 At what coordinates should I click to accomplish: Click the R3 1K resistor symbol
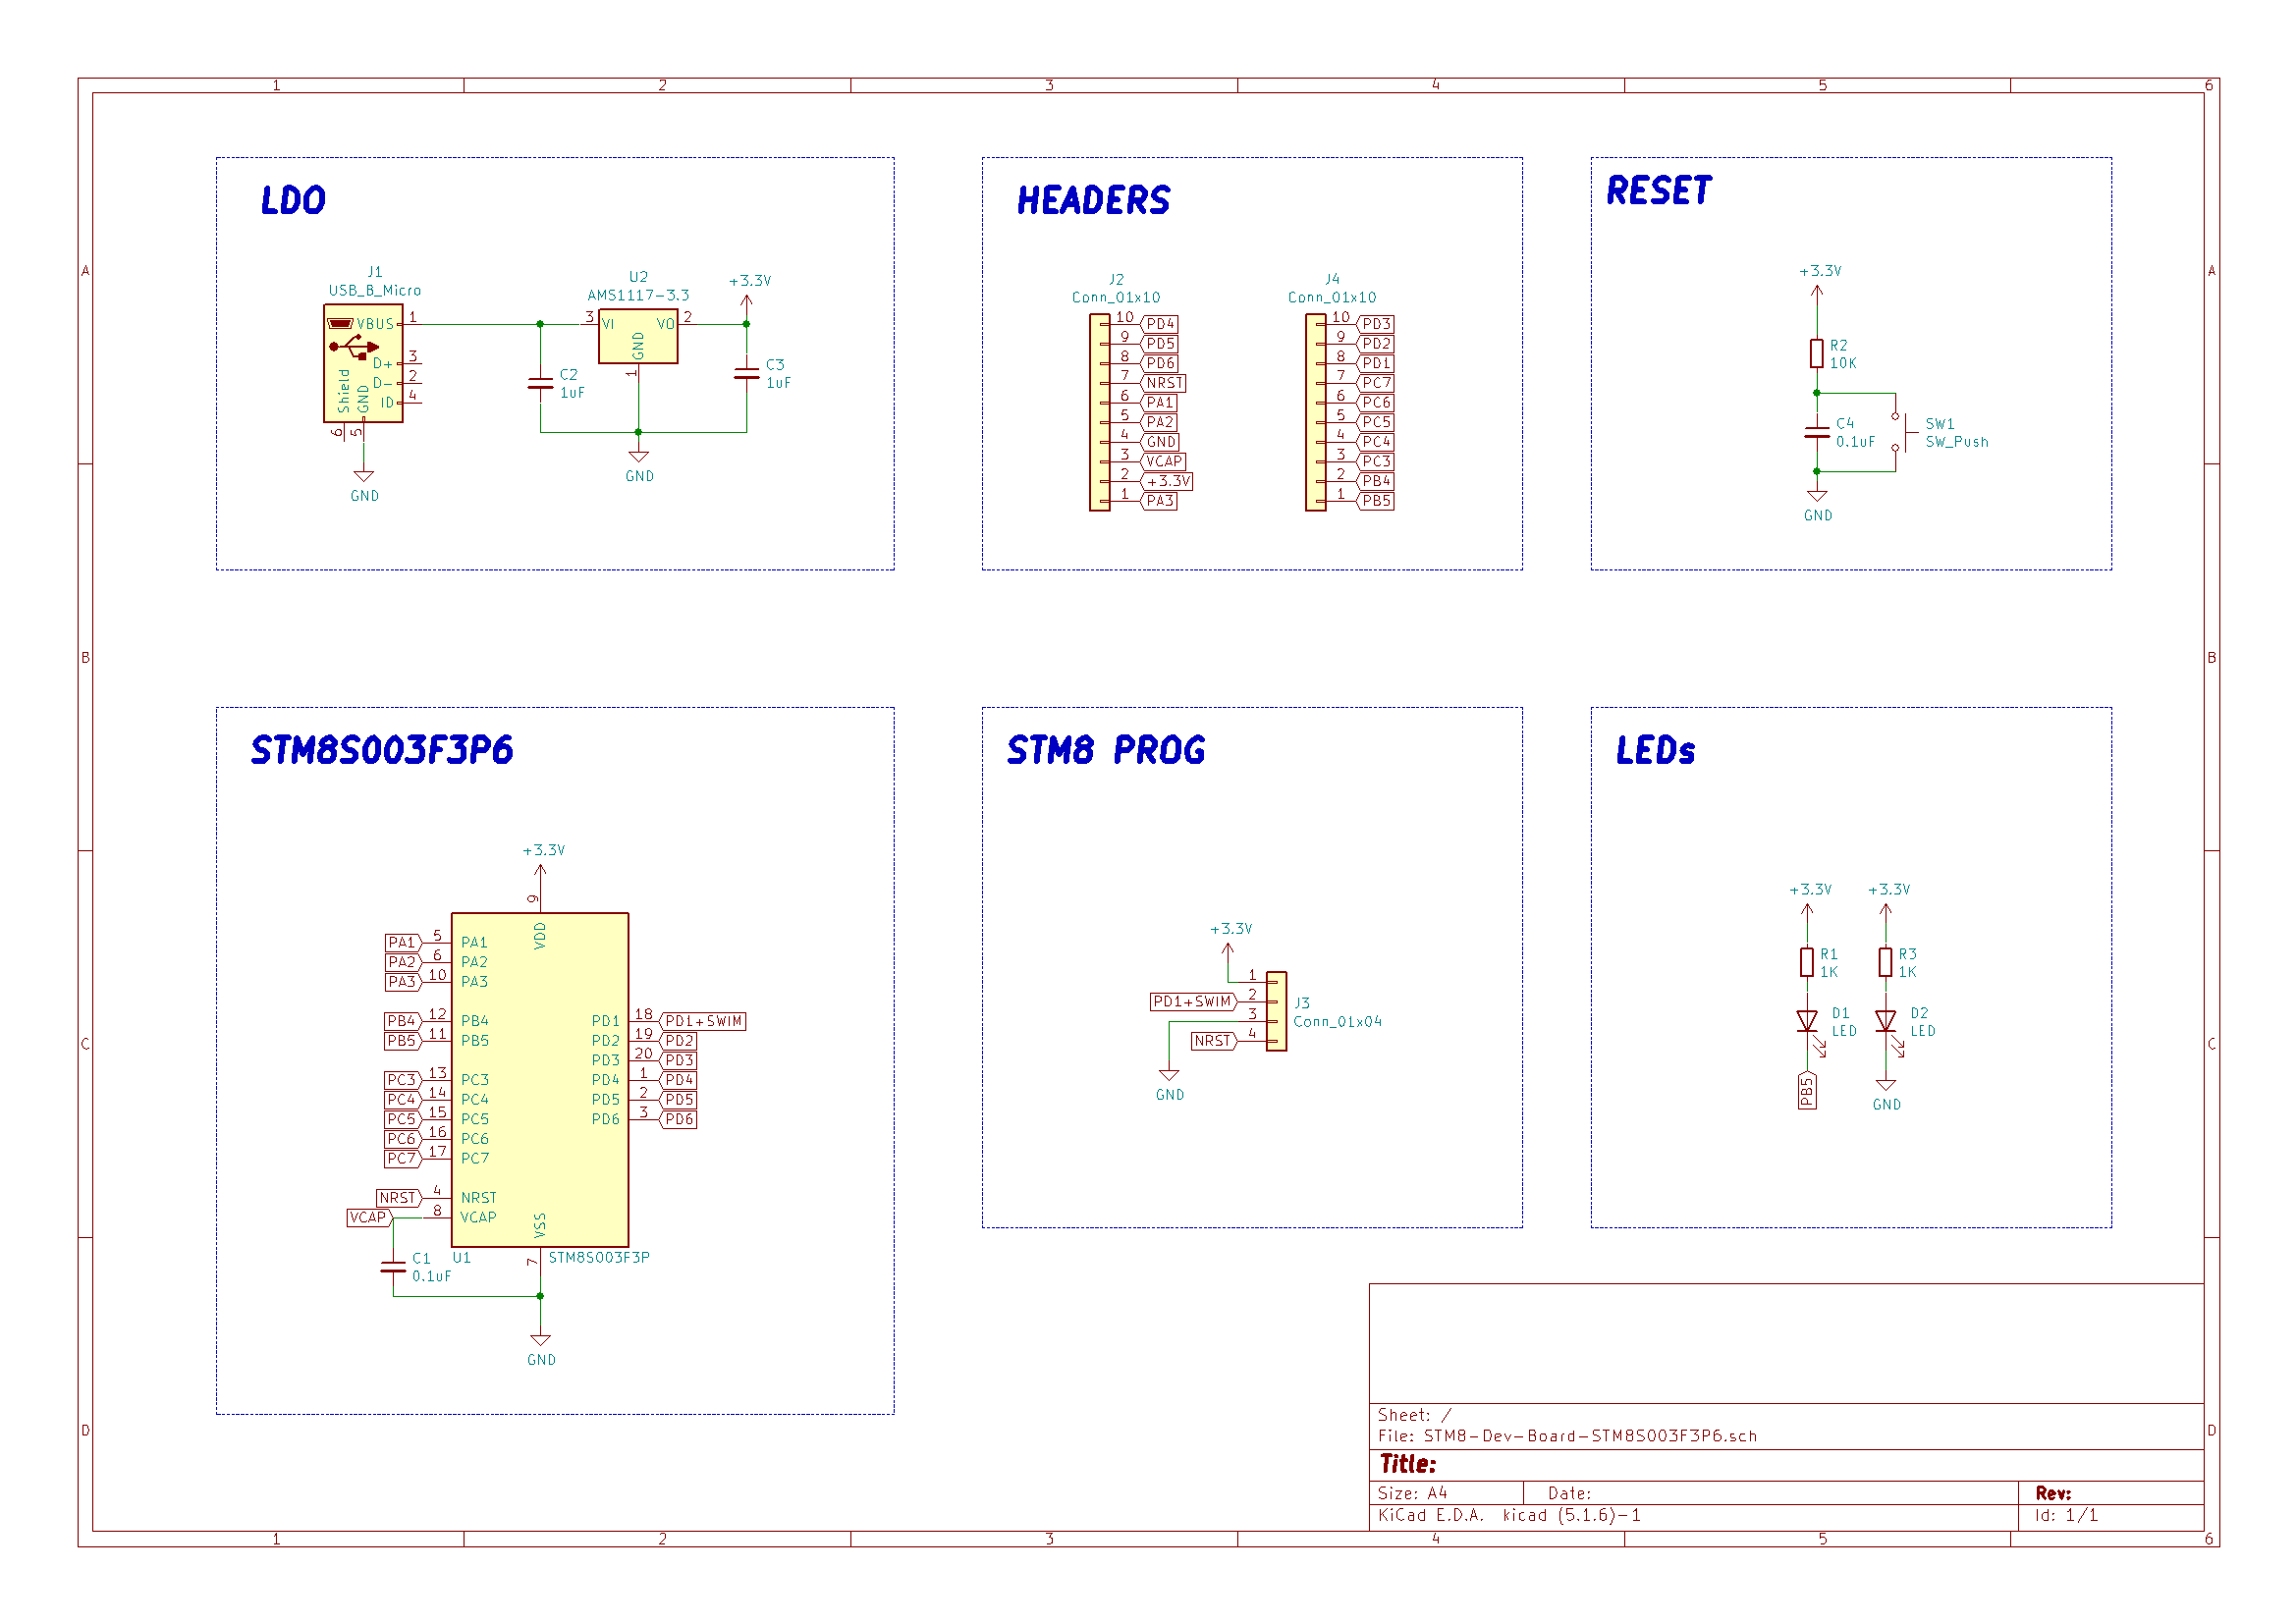pyautogui.click(x=1886, y=963)
